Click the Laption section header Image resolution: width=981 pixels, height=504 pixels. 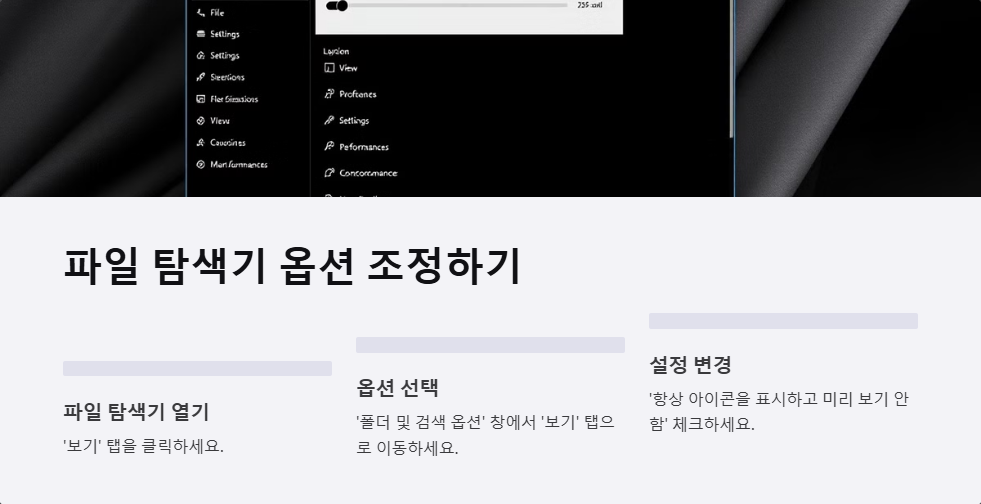(336, 51)
